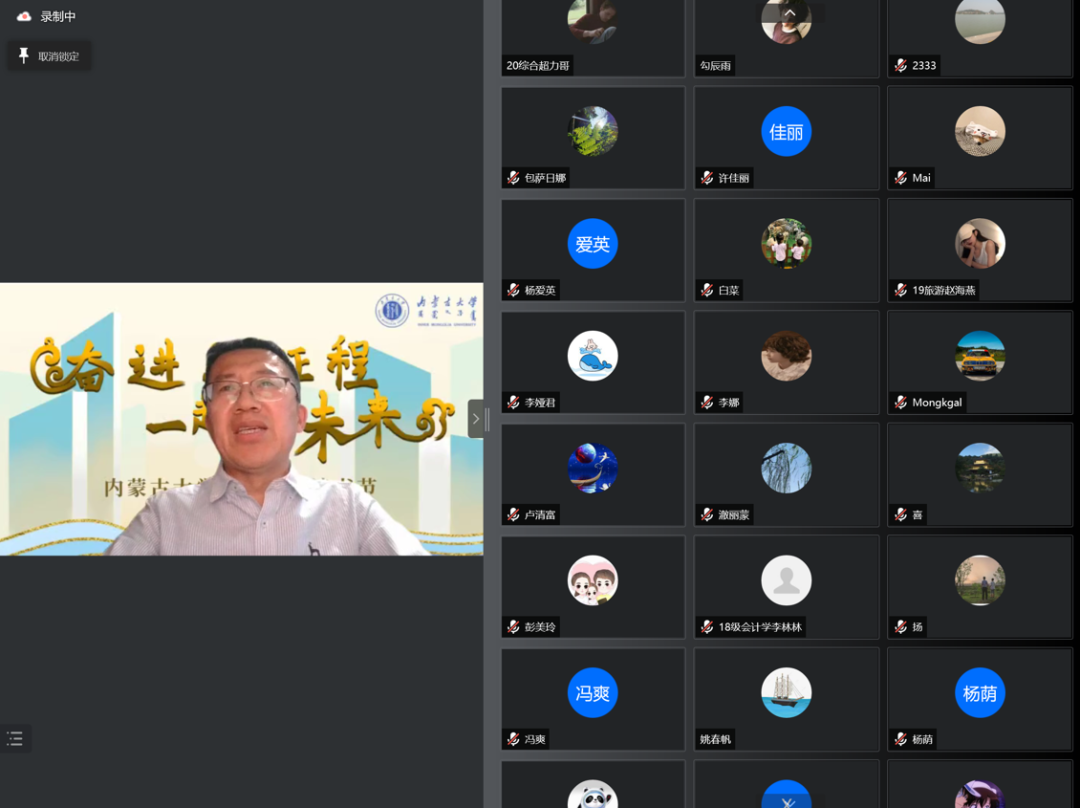1080x808 pixels.
Task: Select the pinned speaker video feed
Action: [x=241, y=419]
